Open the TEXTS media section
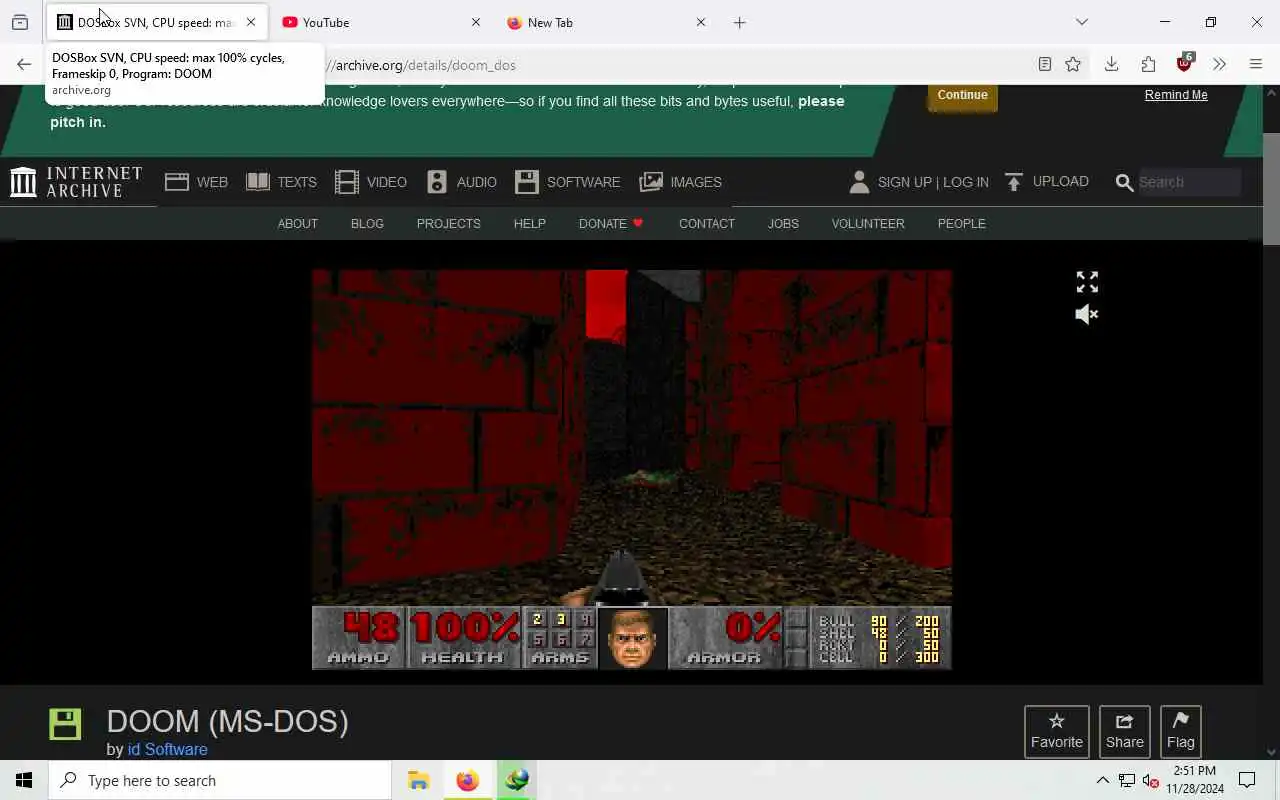The width and height of the screenshot is (1280, 800). [x=281, y=182]
